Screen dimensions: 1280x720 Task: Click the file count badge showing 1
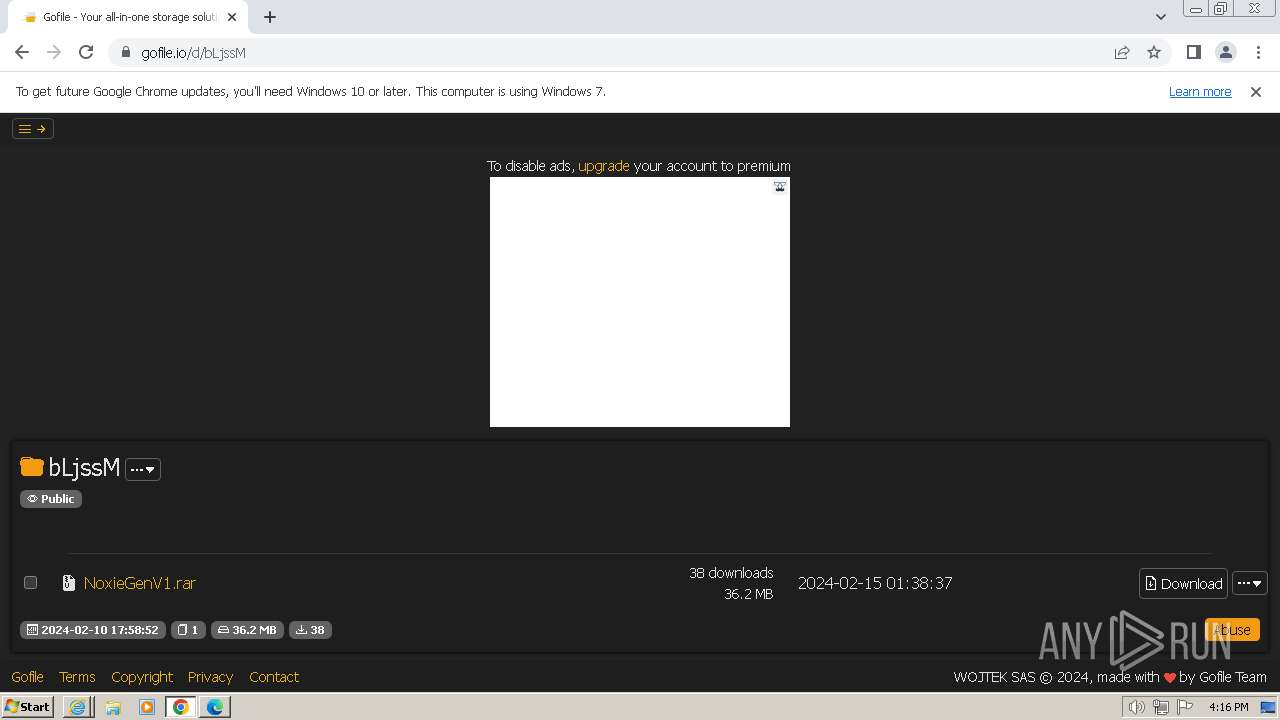188,630
